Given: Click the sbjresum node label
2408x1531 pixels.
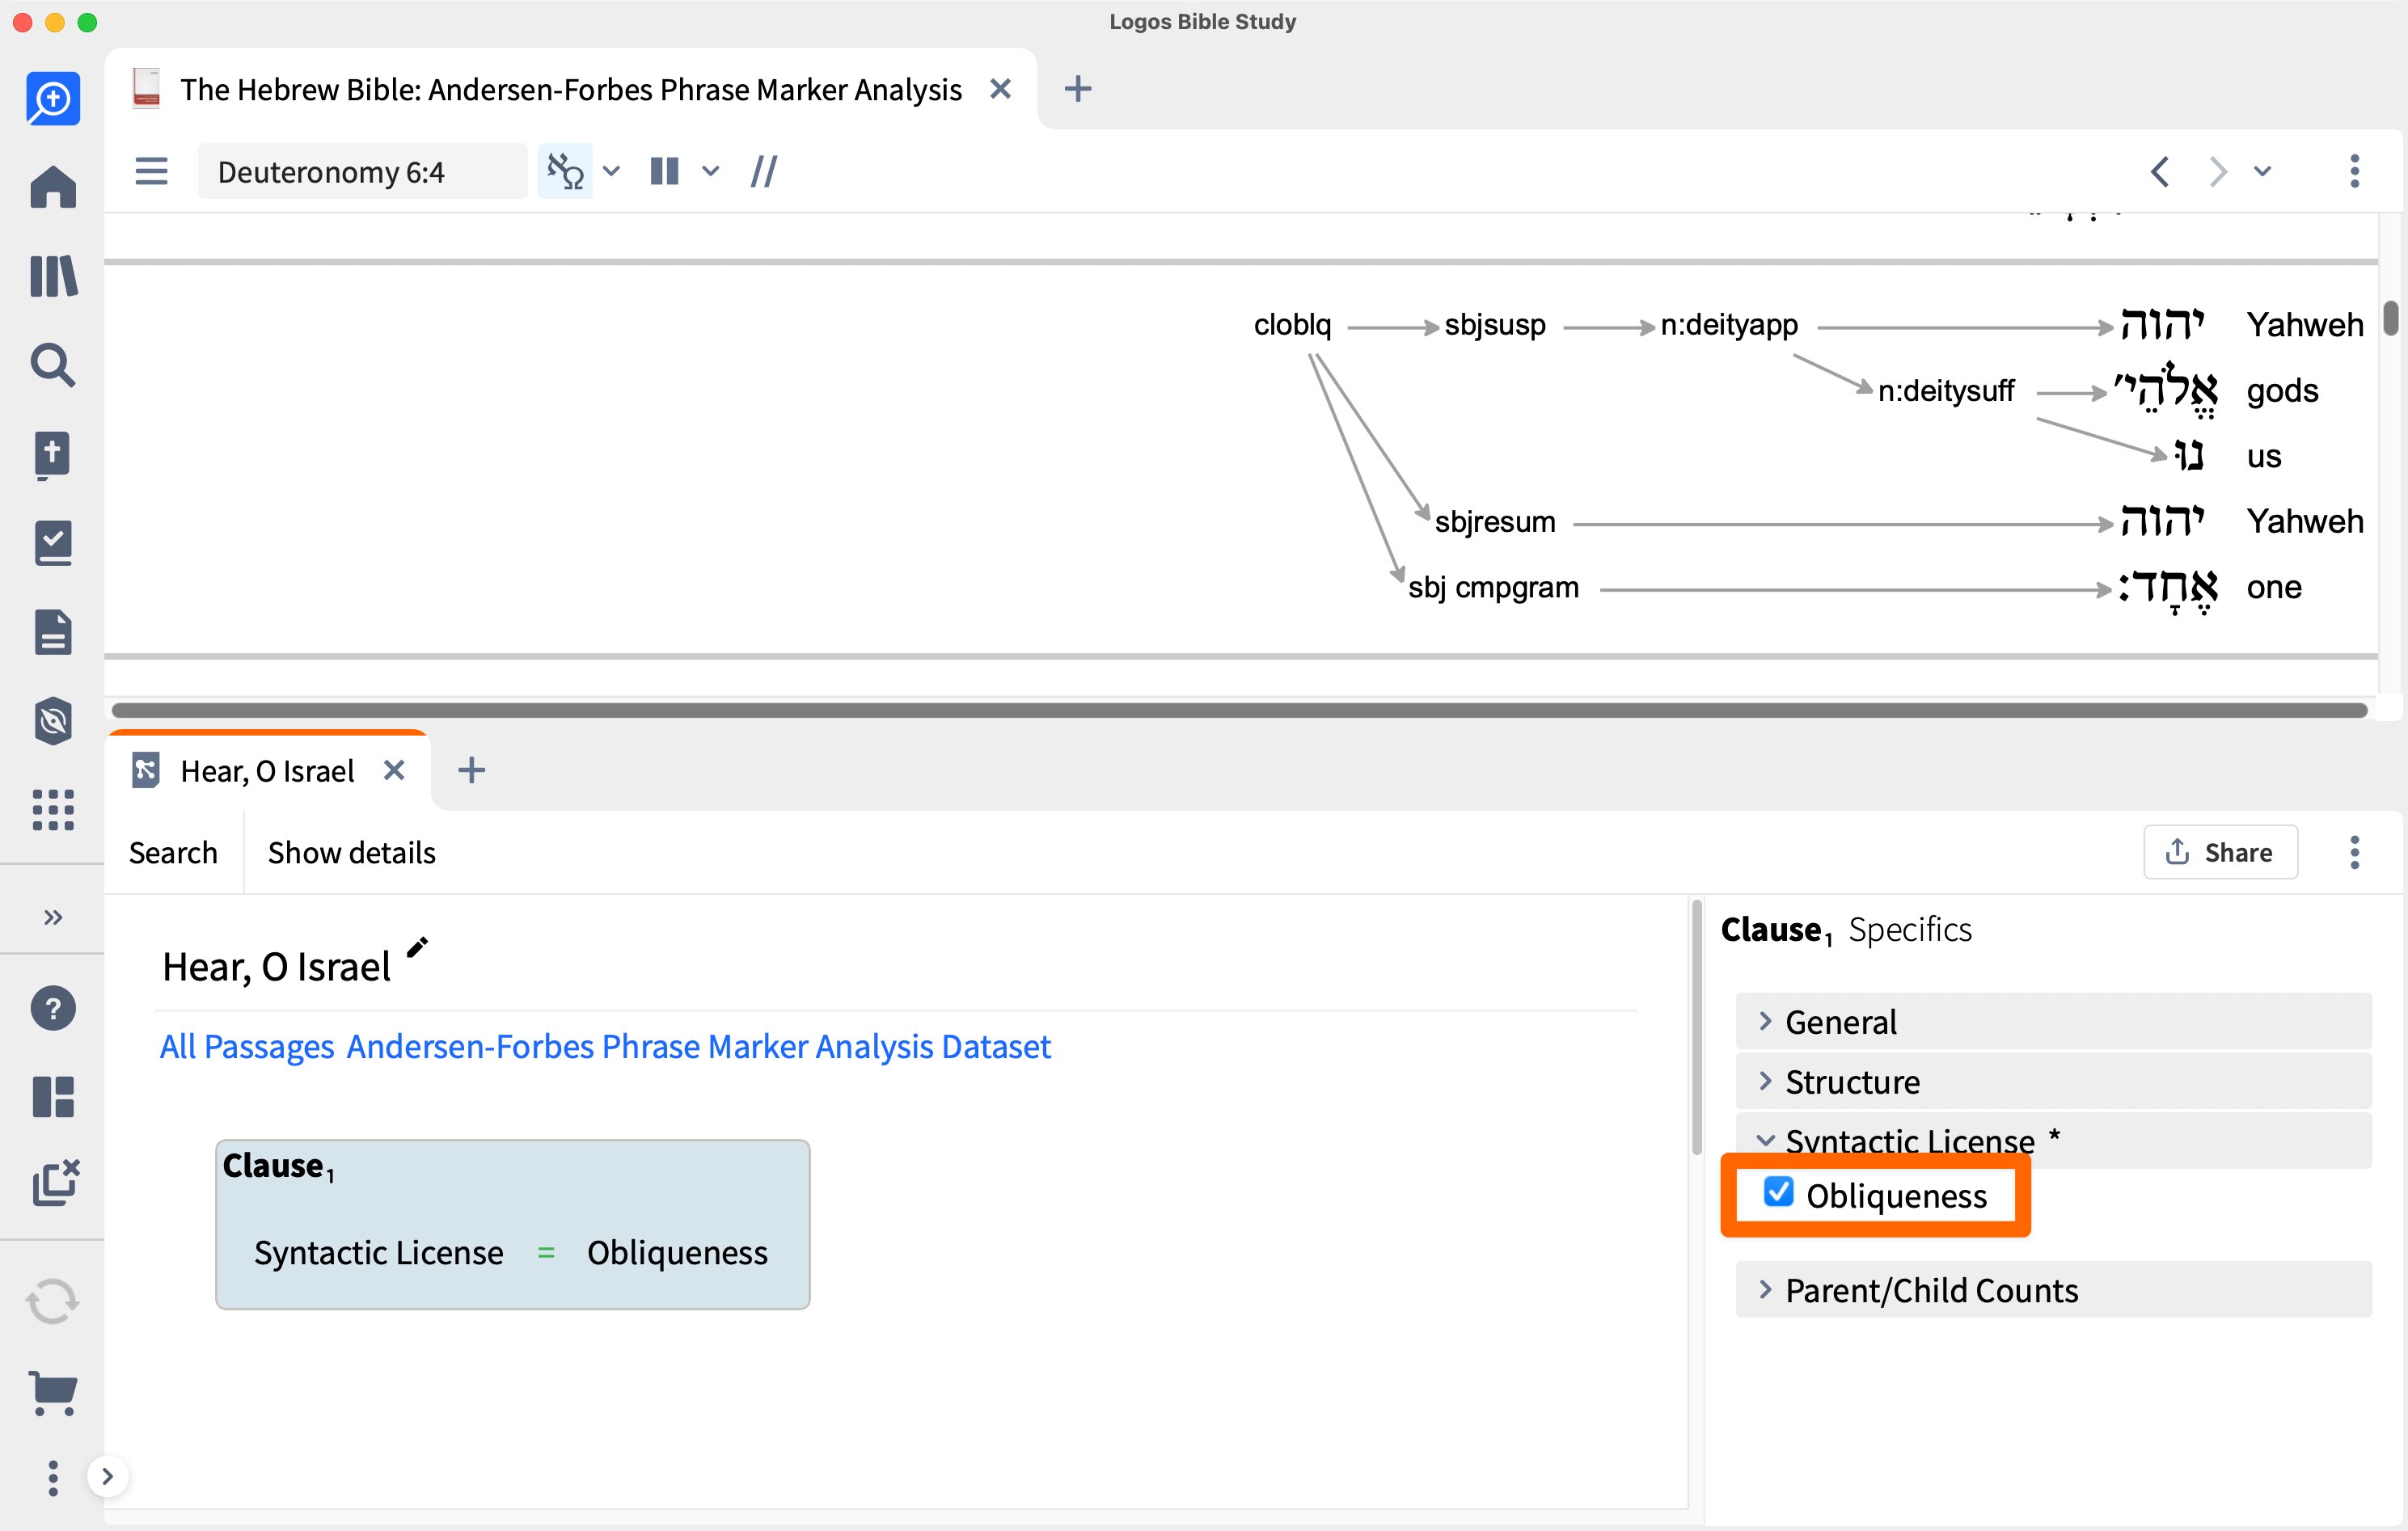Looking at the screenshot, I should 1495,522.
